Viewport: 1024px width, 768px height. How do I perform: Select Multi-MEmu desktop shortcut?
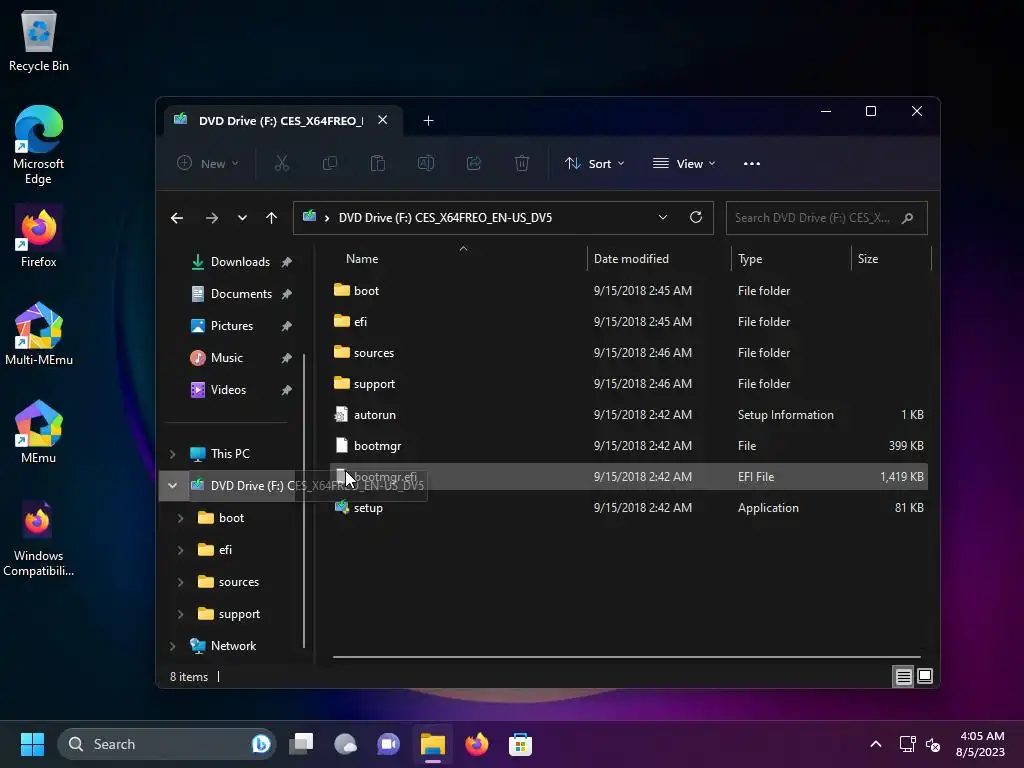point(39,334)
